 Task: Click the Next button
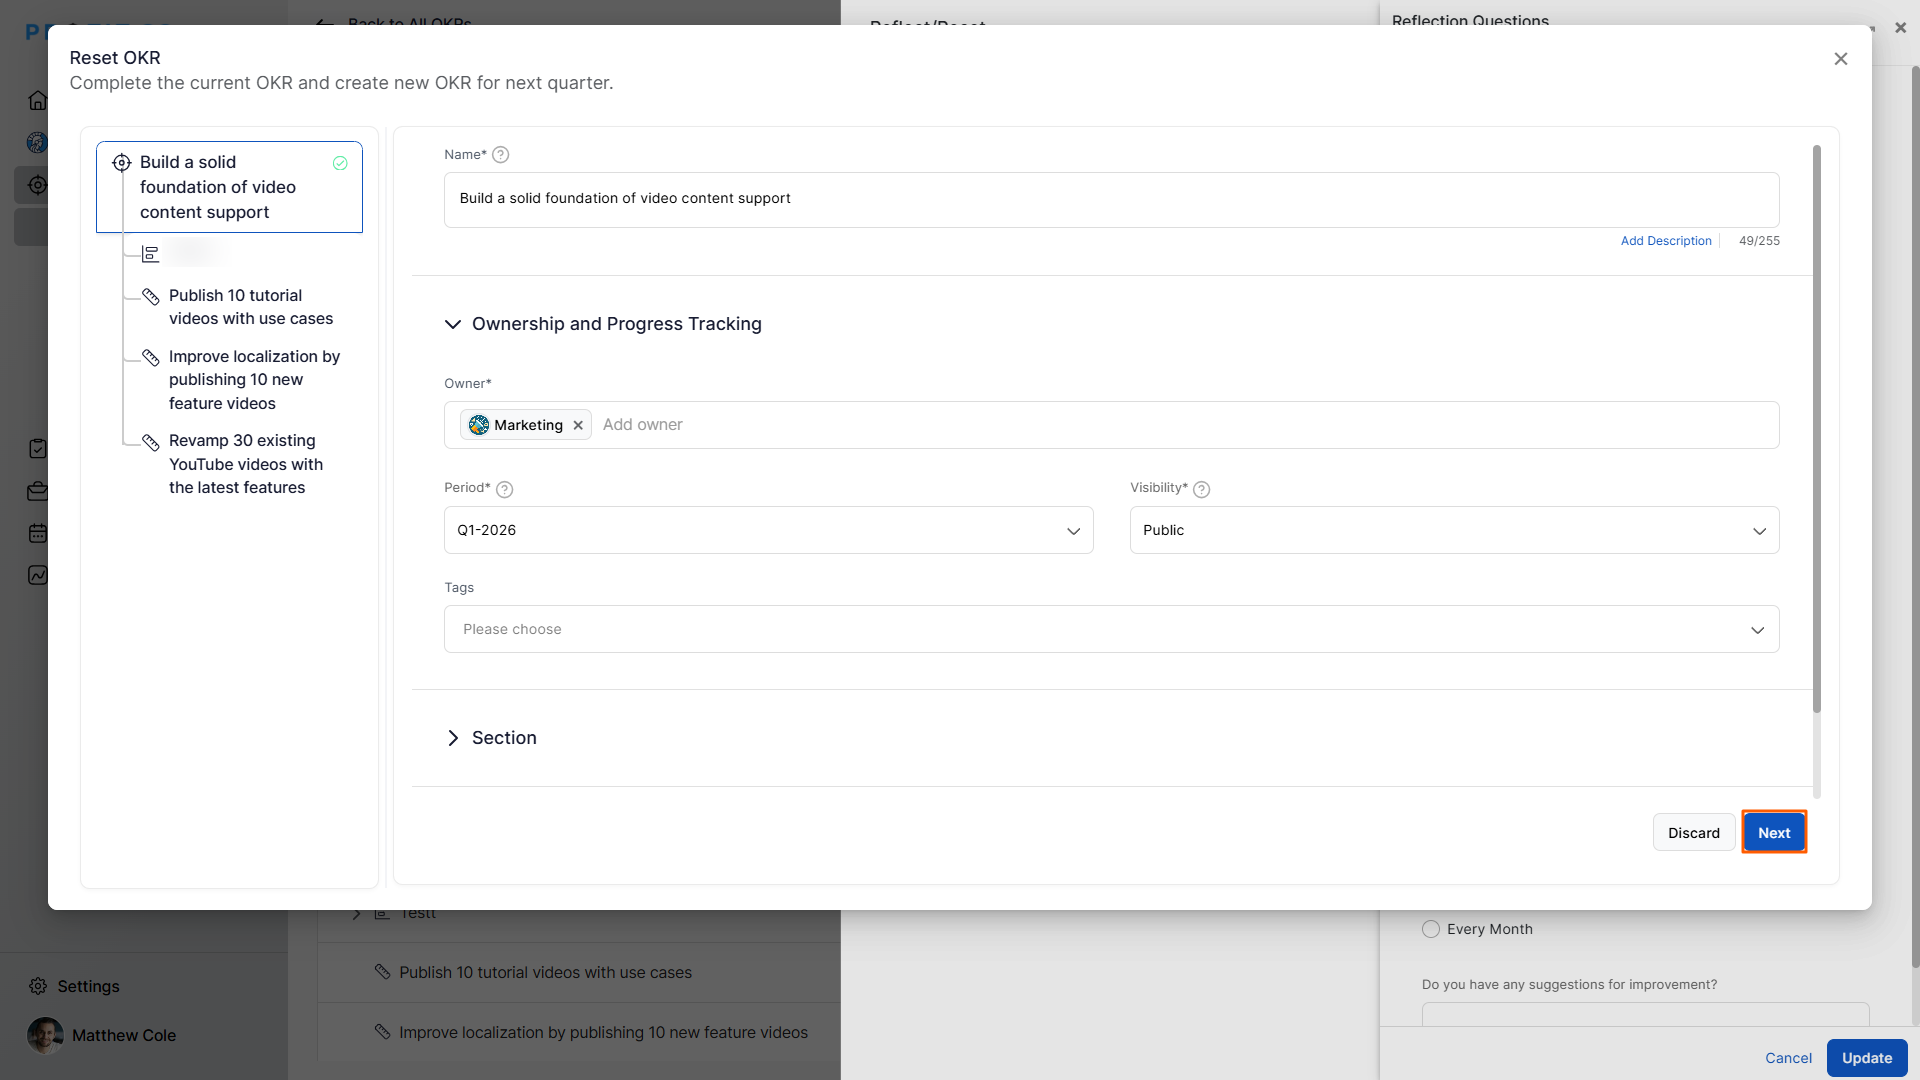(1774, 832)
